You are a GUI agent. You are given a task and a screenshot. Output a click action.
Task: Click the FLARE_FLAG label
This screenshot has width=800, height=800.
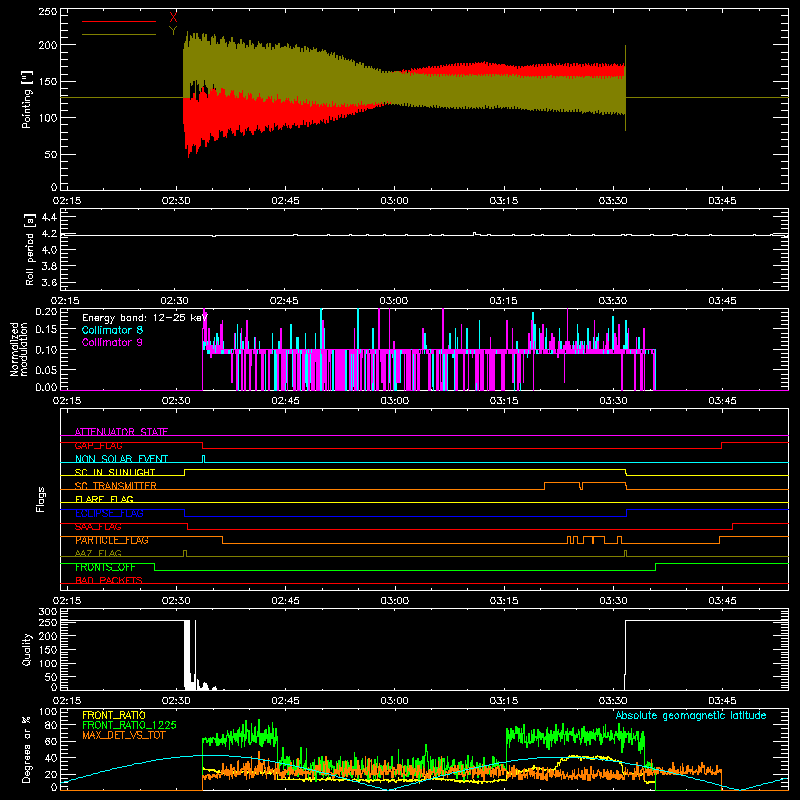pos(104,499)
